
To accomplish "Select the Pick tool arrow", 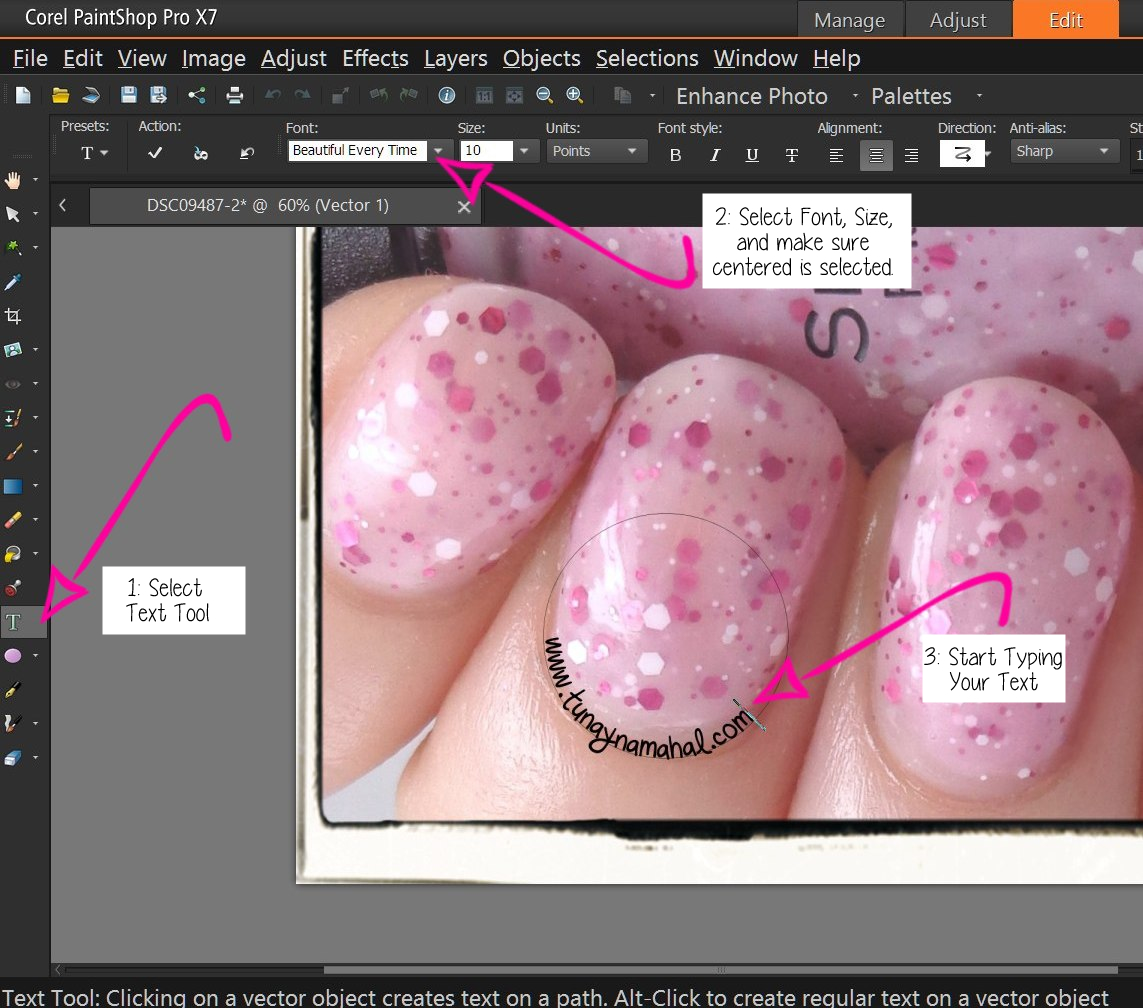I will pyautogui.click(x=14, y=214).
